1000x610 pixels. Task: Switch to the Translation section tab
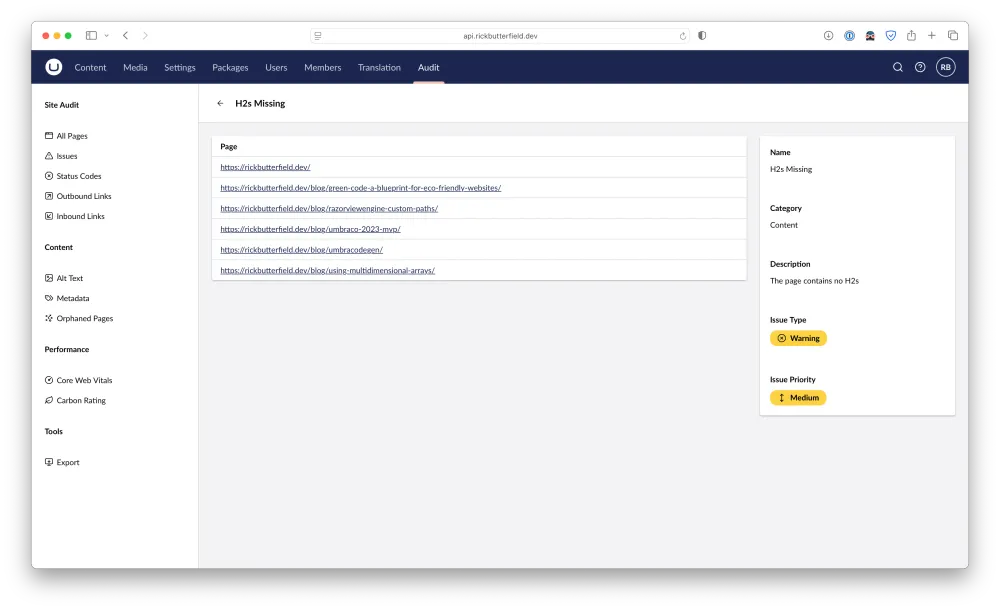379,68
